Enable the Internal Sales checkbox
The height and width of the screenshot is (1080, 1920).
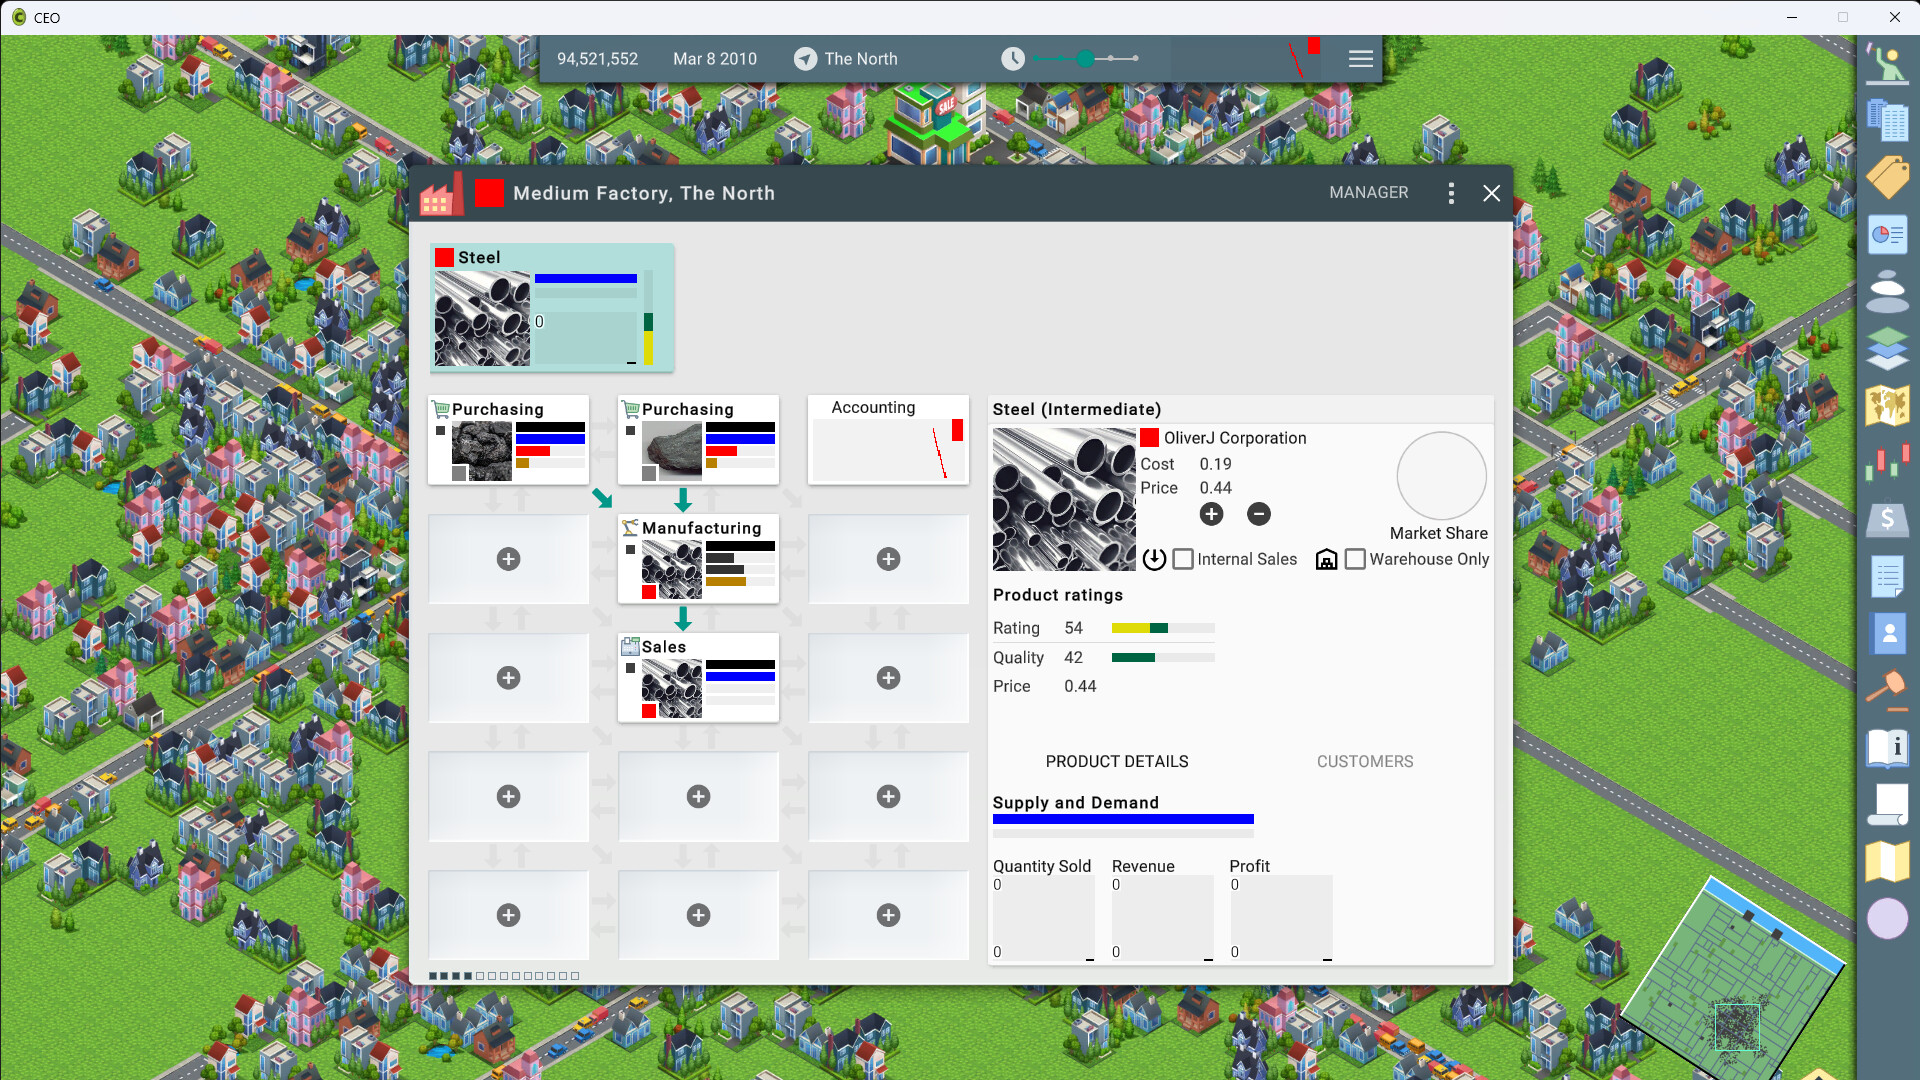click(1184, 559)
